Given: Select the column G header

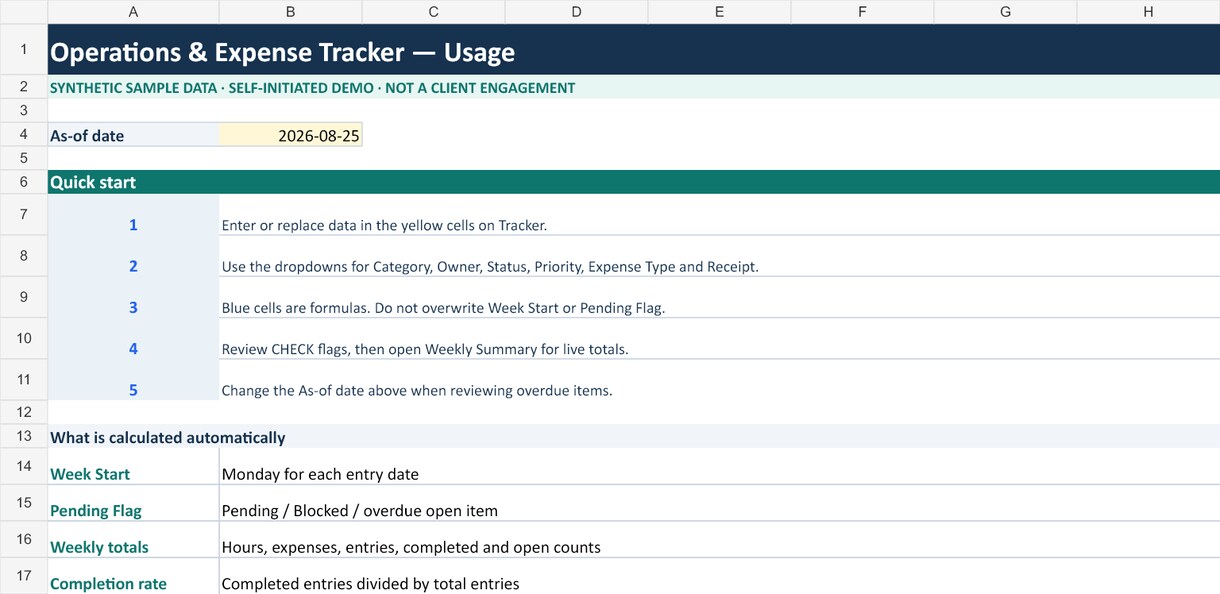Looking at the screenshot, I should tap(1005, 12).
